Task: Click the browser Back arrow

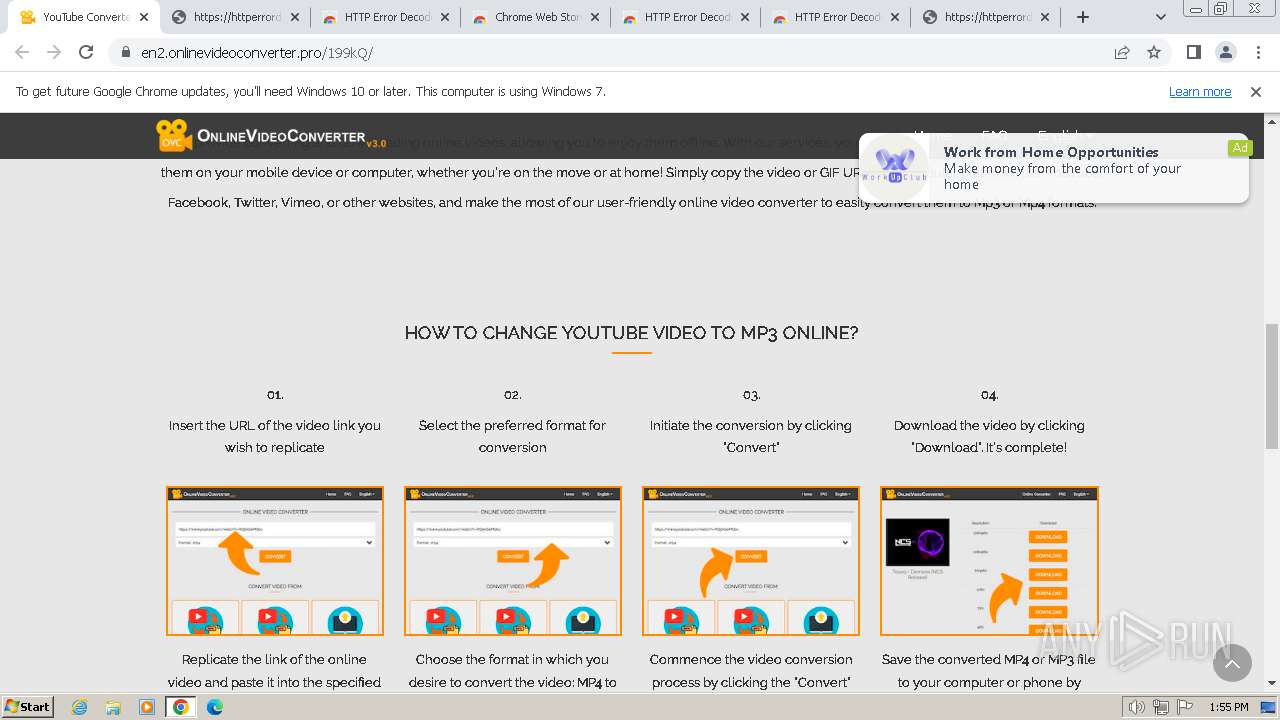Action: pos(22,52)
